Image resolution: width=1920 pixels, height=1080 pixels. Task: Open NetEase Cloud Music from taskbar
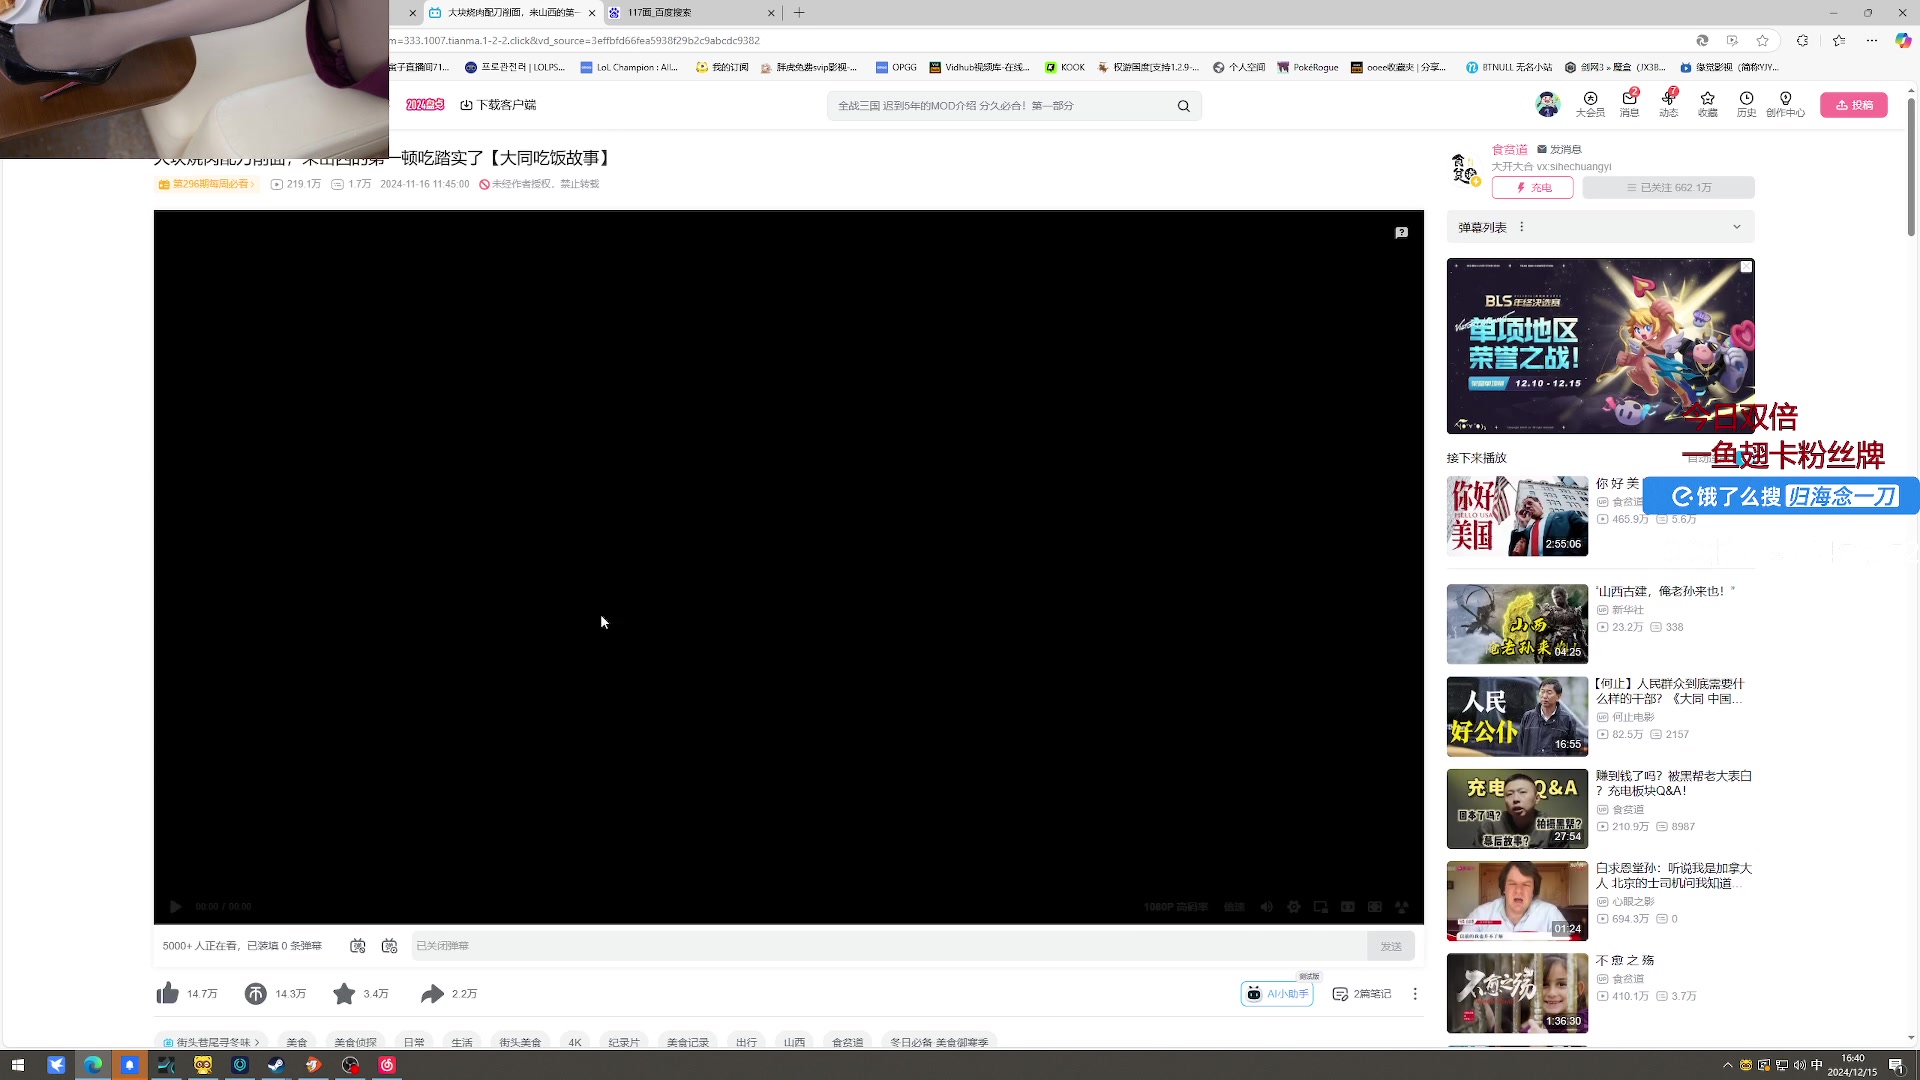[x=387, y=1065]
